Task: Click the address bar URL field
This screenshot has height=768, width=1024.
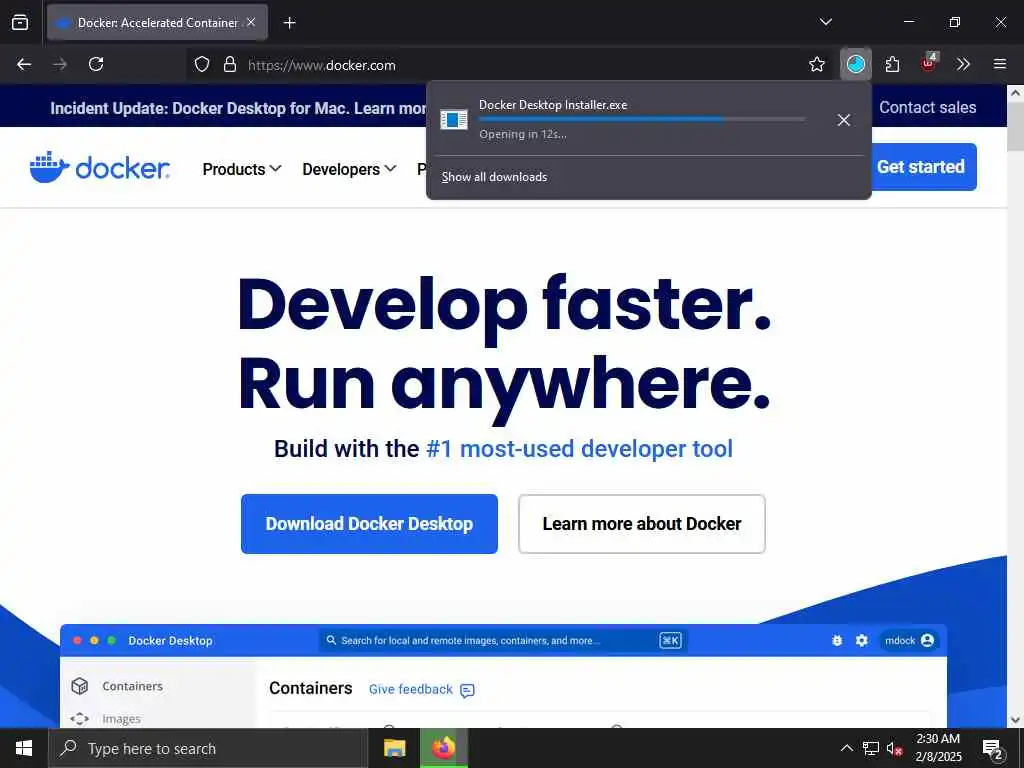Action: tap(509, 65)
